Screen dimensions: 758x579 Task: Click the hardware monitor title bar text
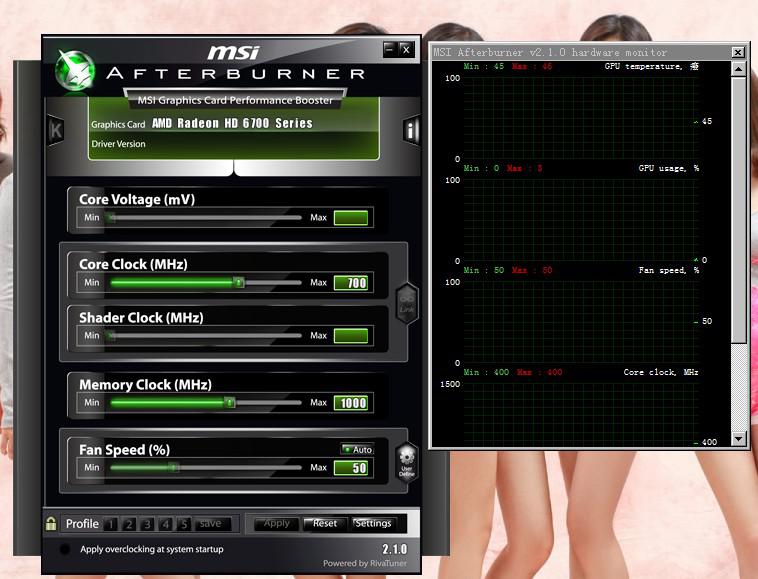pos(550,52)
